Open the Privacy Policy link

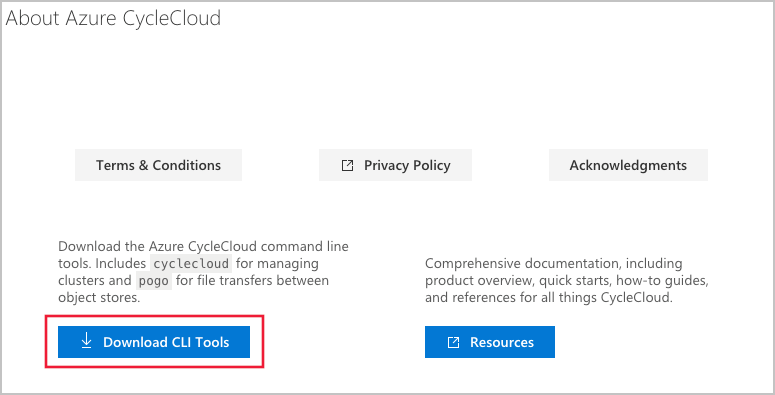tap(395, 165)
